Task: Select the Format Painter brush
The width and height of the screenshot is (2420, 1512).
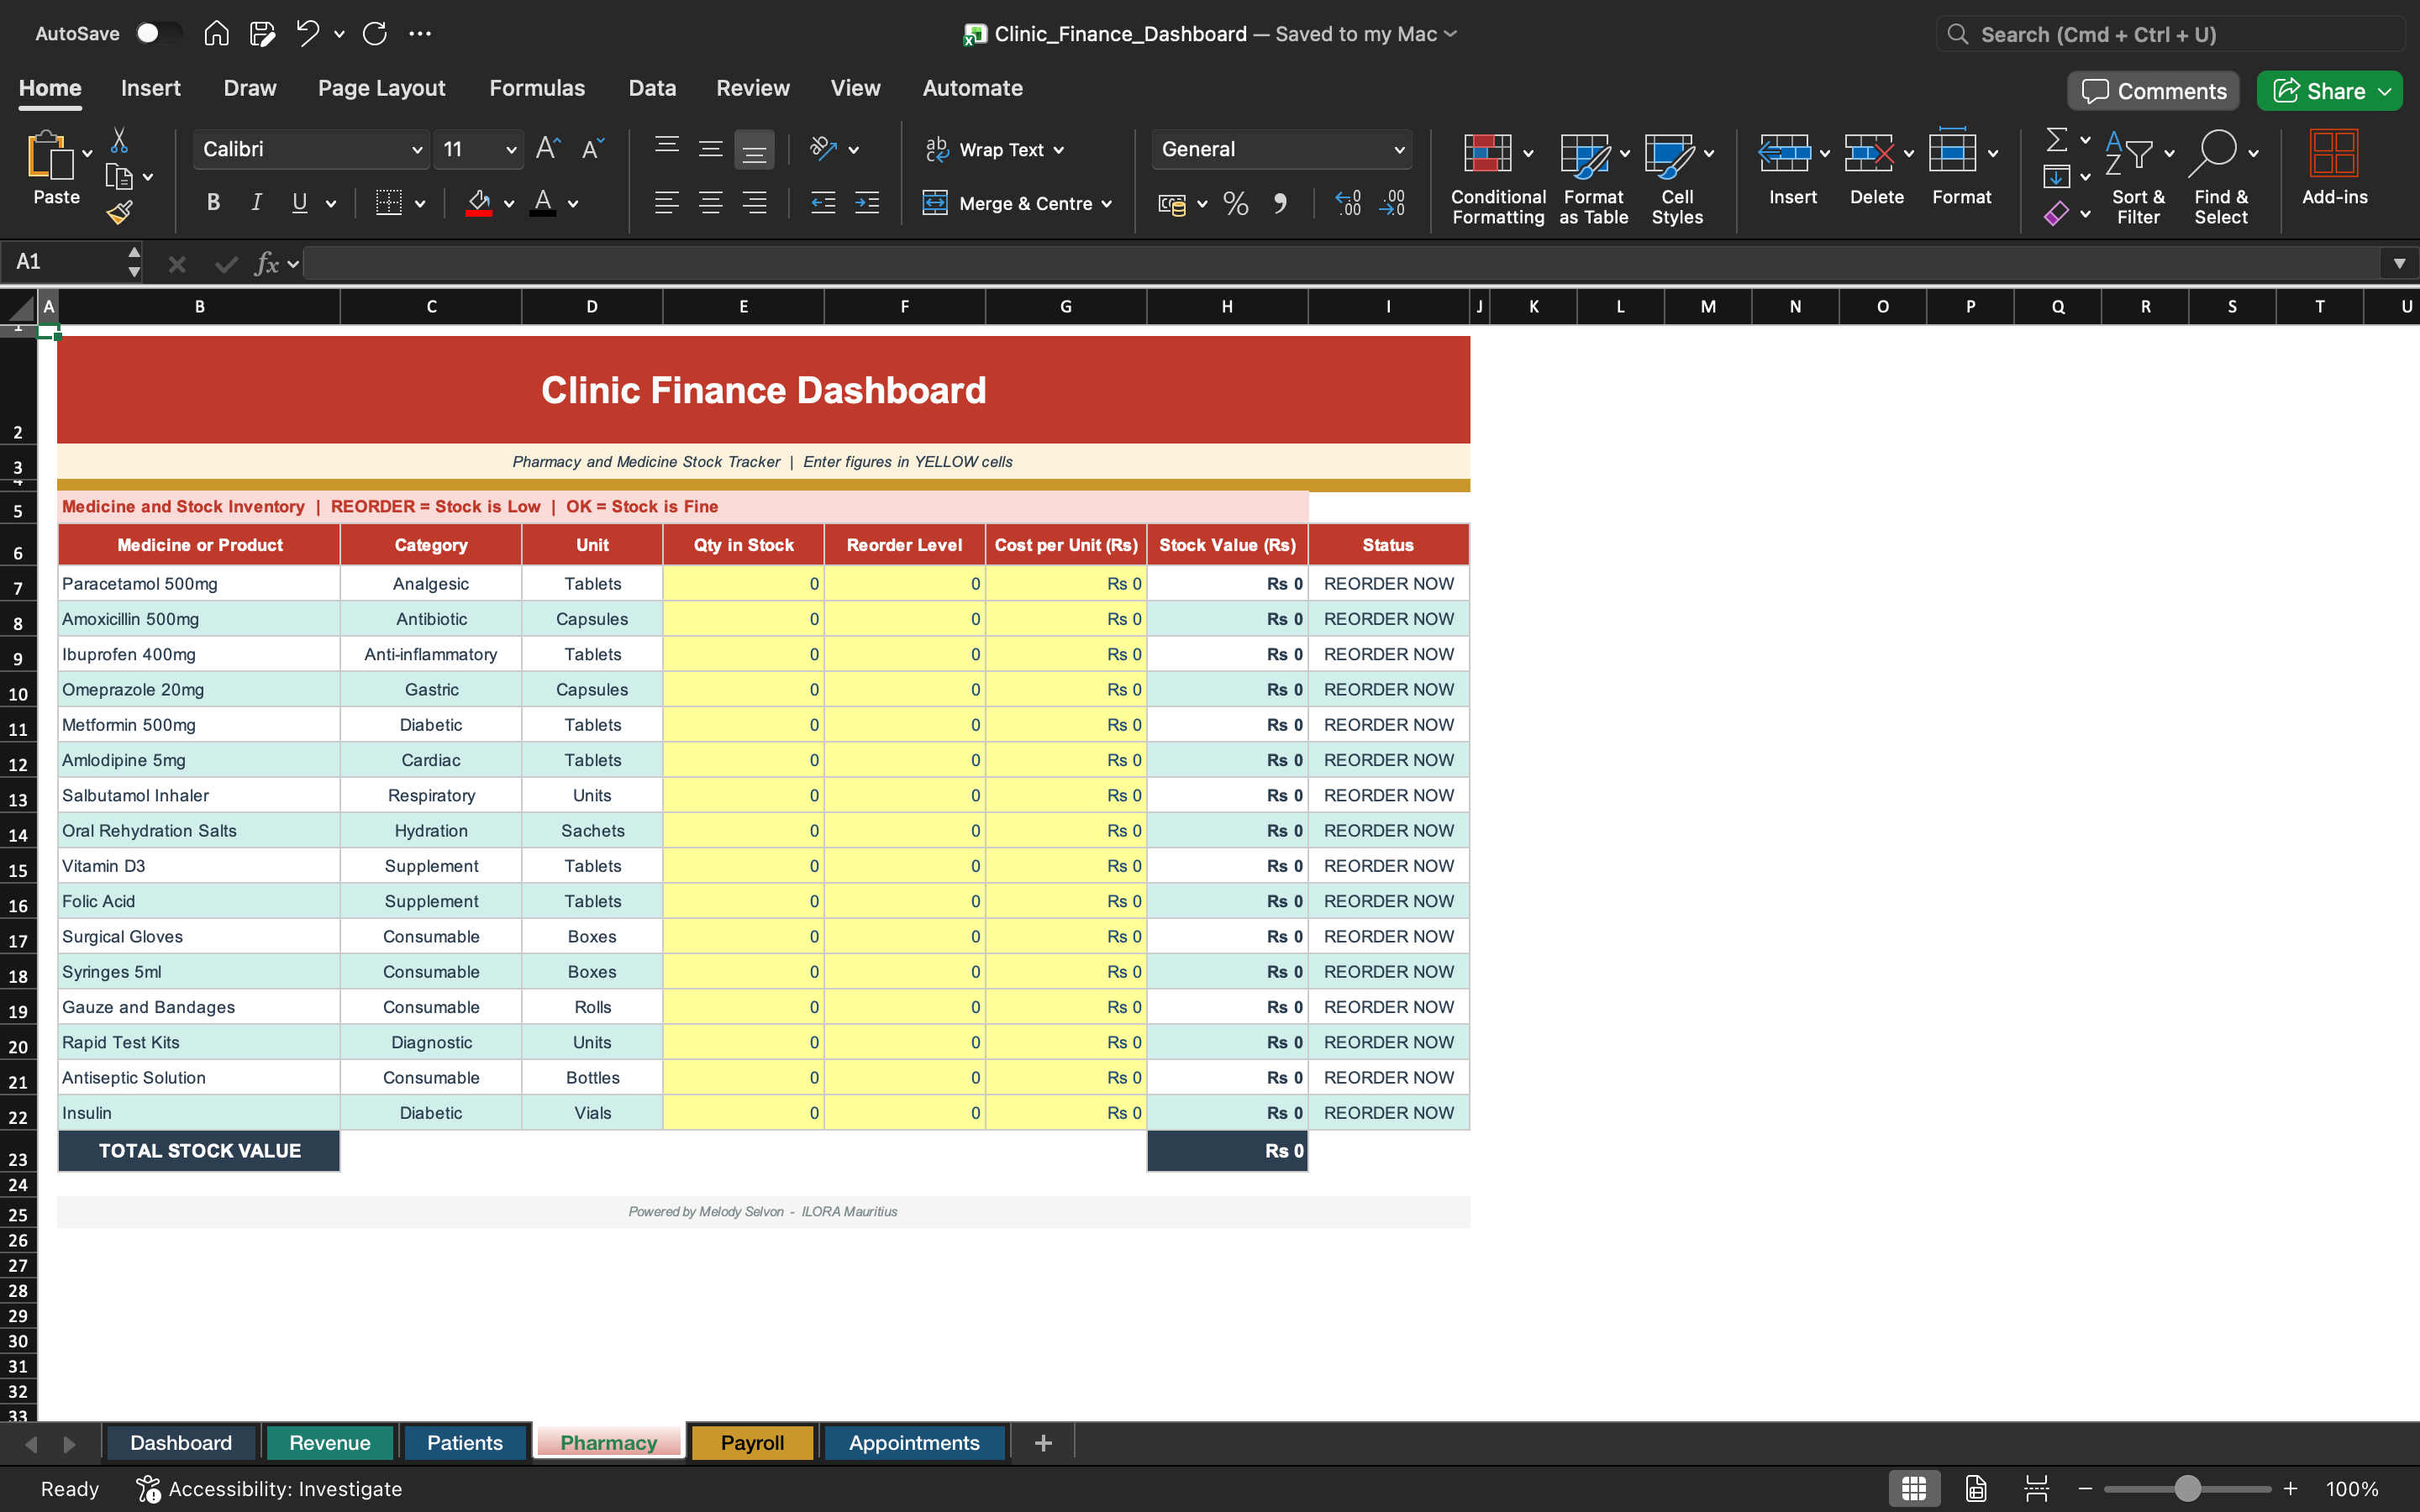Action: pyautogui.click(x=120, y=211)
